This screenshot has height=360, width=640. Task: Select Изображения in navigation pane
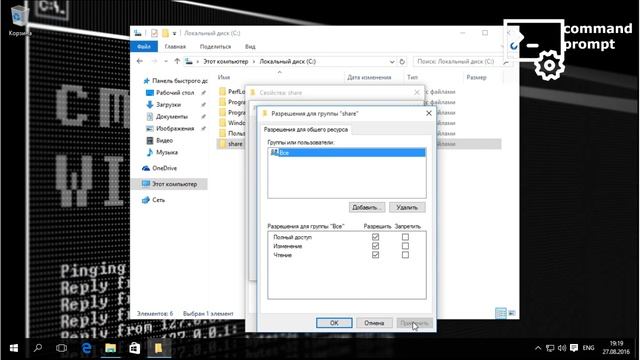click(x=175, y=128)
